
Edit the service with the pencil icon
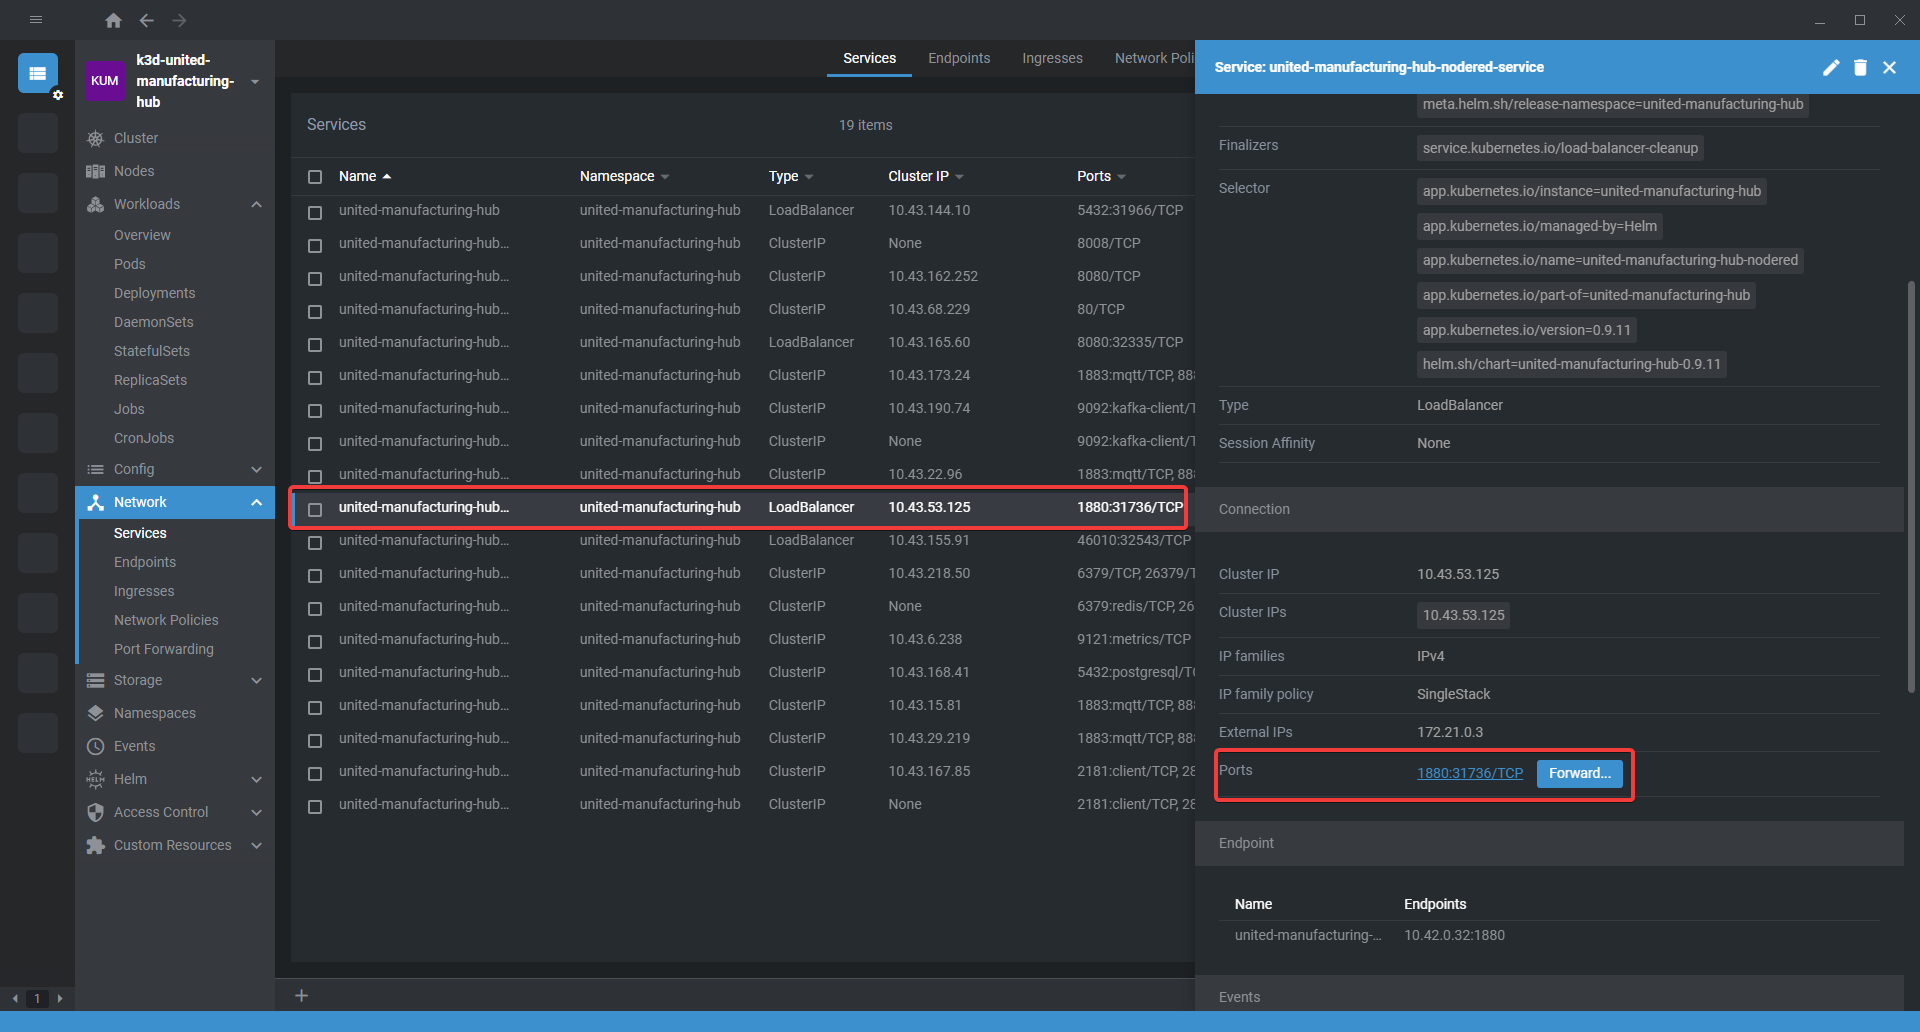click(x=1831, y=67)
